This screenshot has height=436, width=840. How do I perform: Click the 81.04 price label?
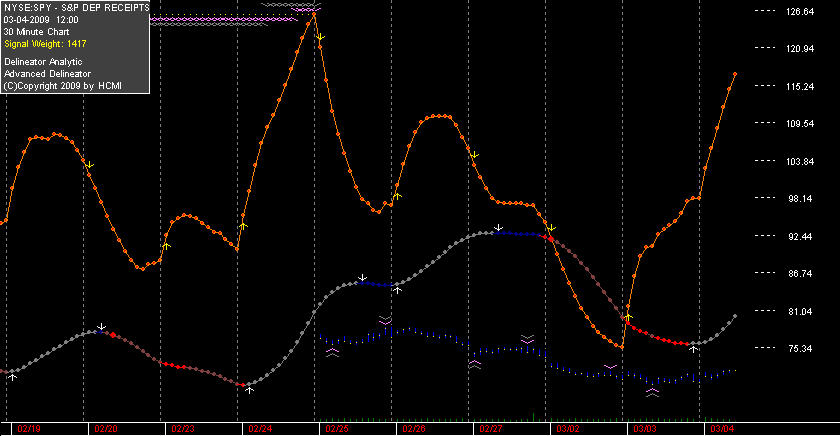[800, 312]
